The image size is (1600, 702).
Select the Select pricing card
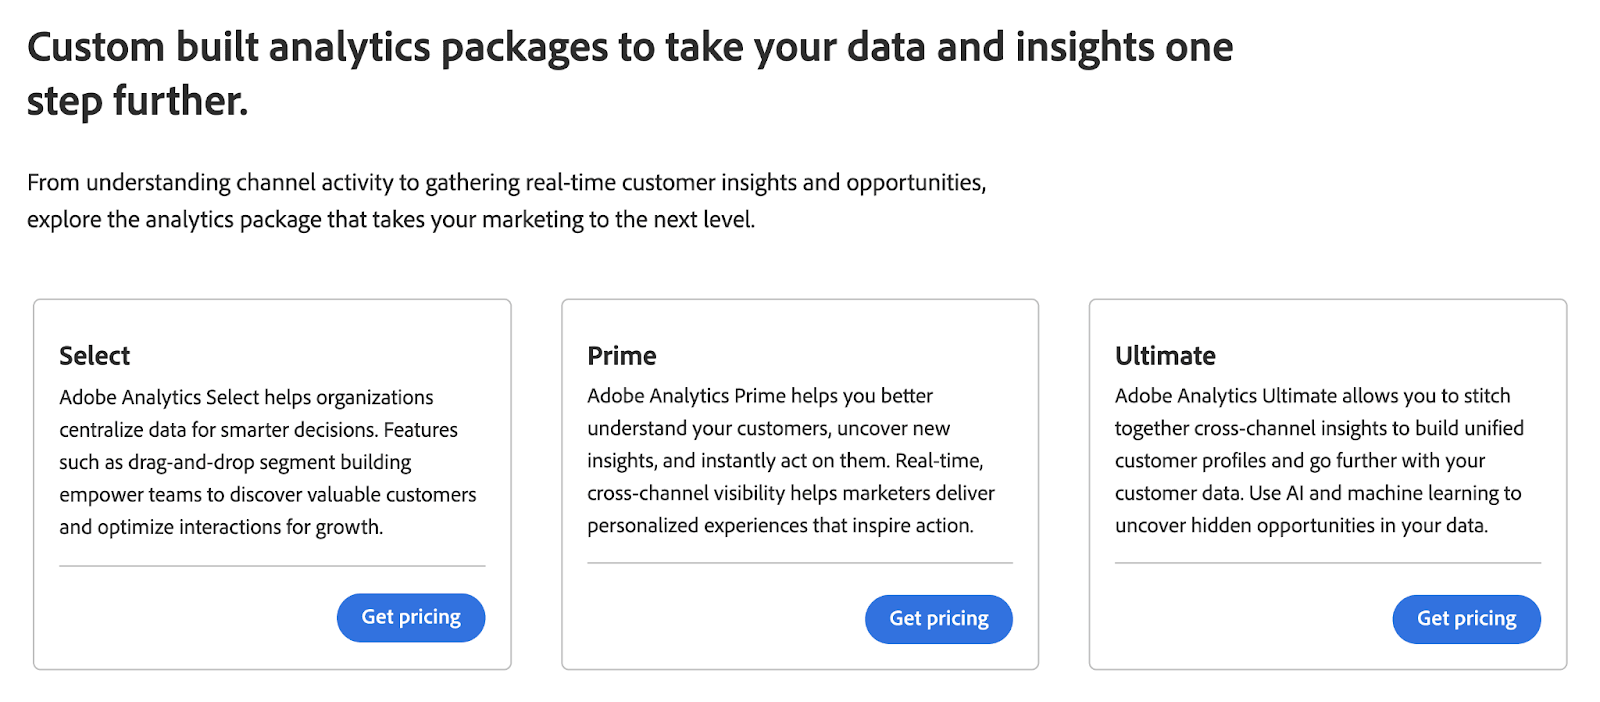[x=272, y=483]
